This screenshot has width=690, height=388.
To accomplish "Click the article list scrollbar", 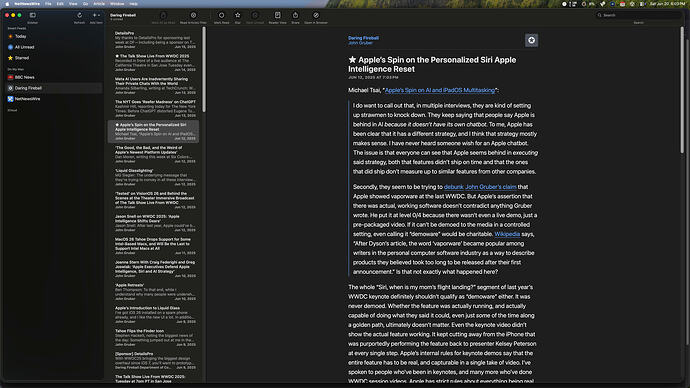I will [x=204, y=69].
